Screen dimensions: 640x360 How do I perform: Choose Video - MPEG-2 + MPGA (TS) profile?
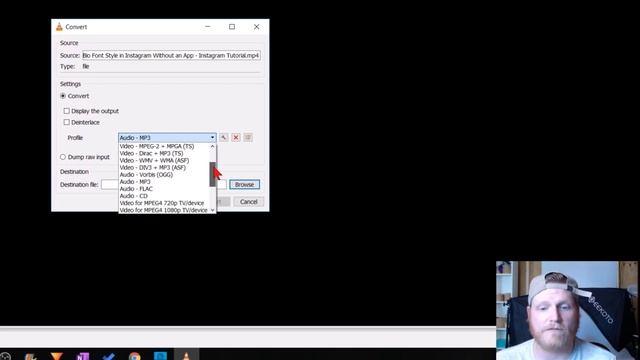point(164,146)
